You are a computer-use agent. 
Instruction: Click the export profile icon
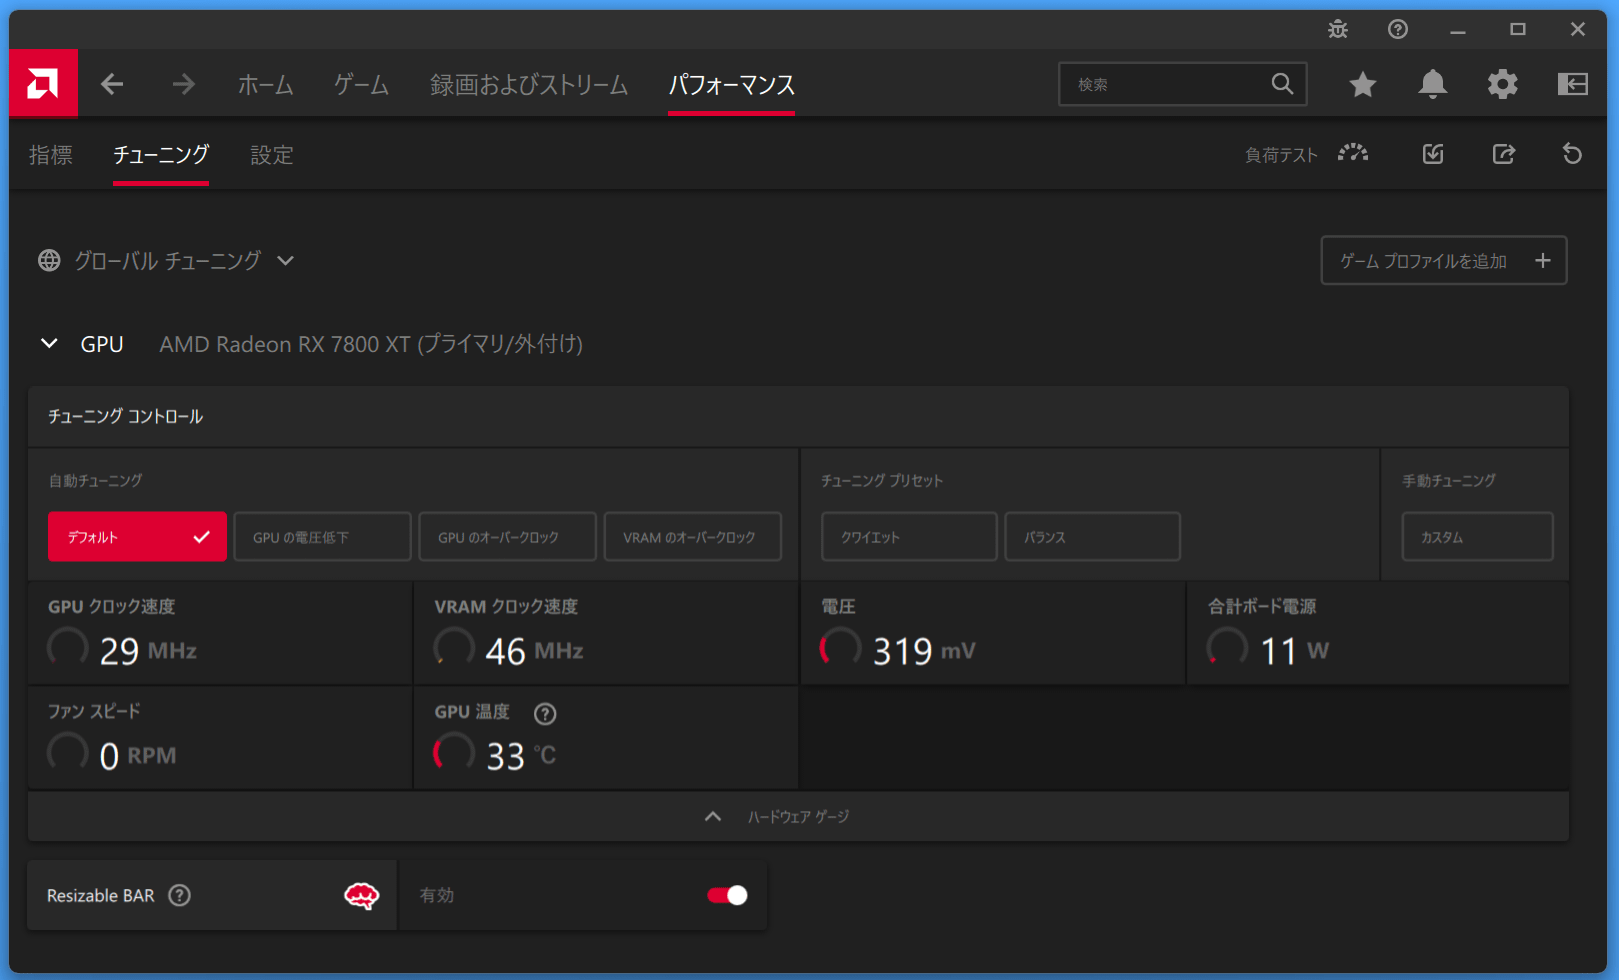pos(1503,153)
